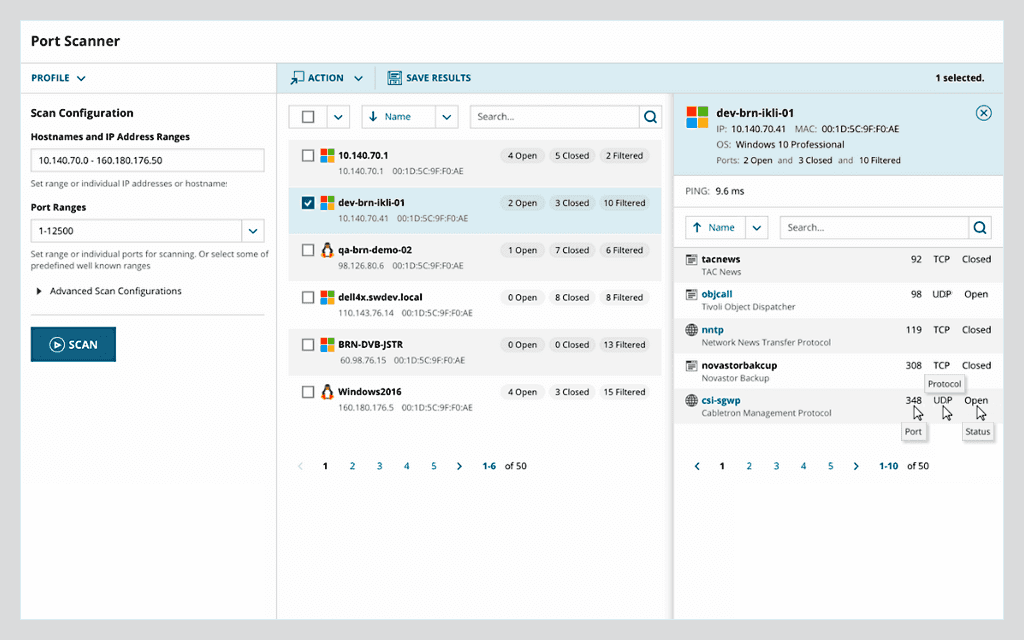The width and height of the screenshot is (1024, 640).
Task: Expand Advanced Scan Configurations
Action: coord(40,291)
